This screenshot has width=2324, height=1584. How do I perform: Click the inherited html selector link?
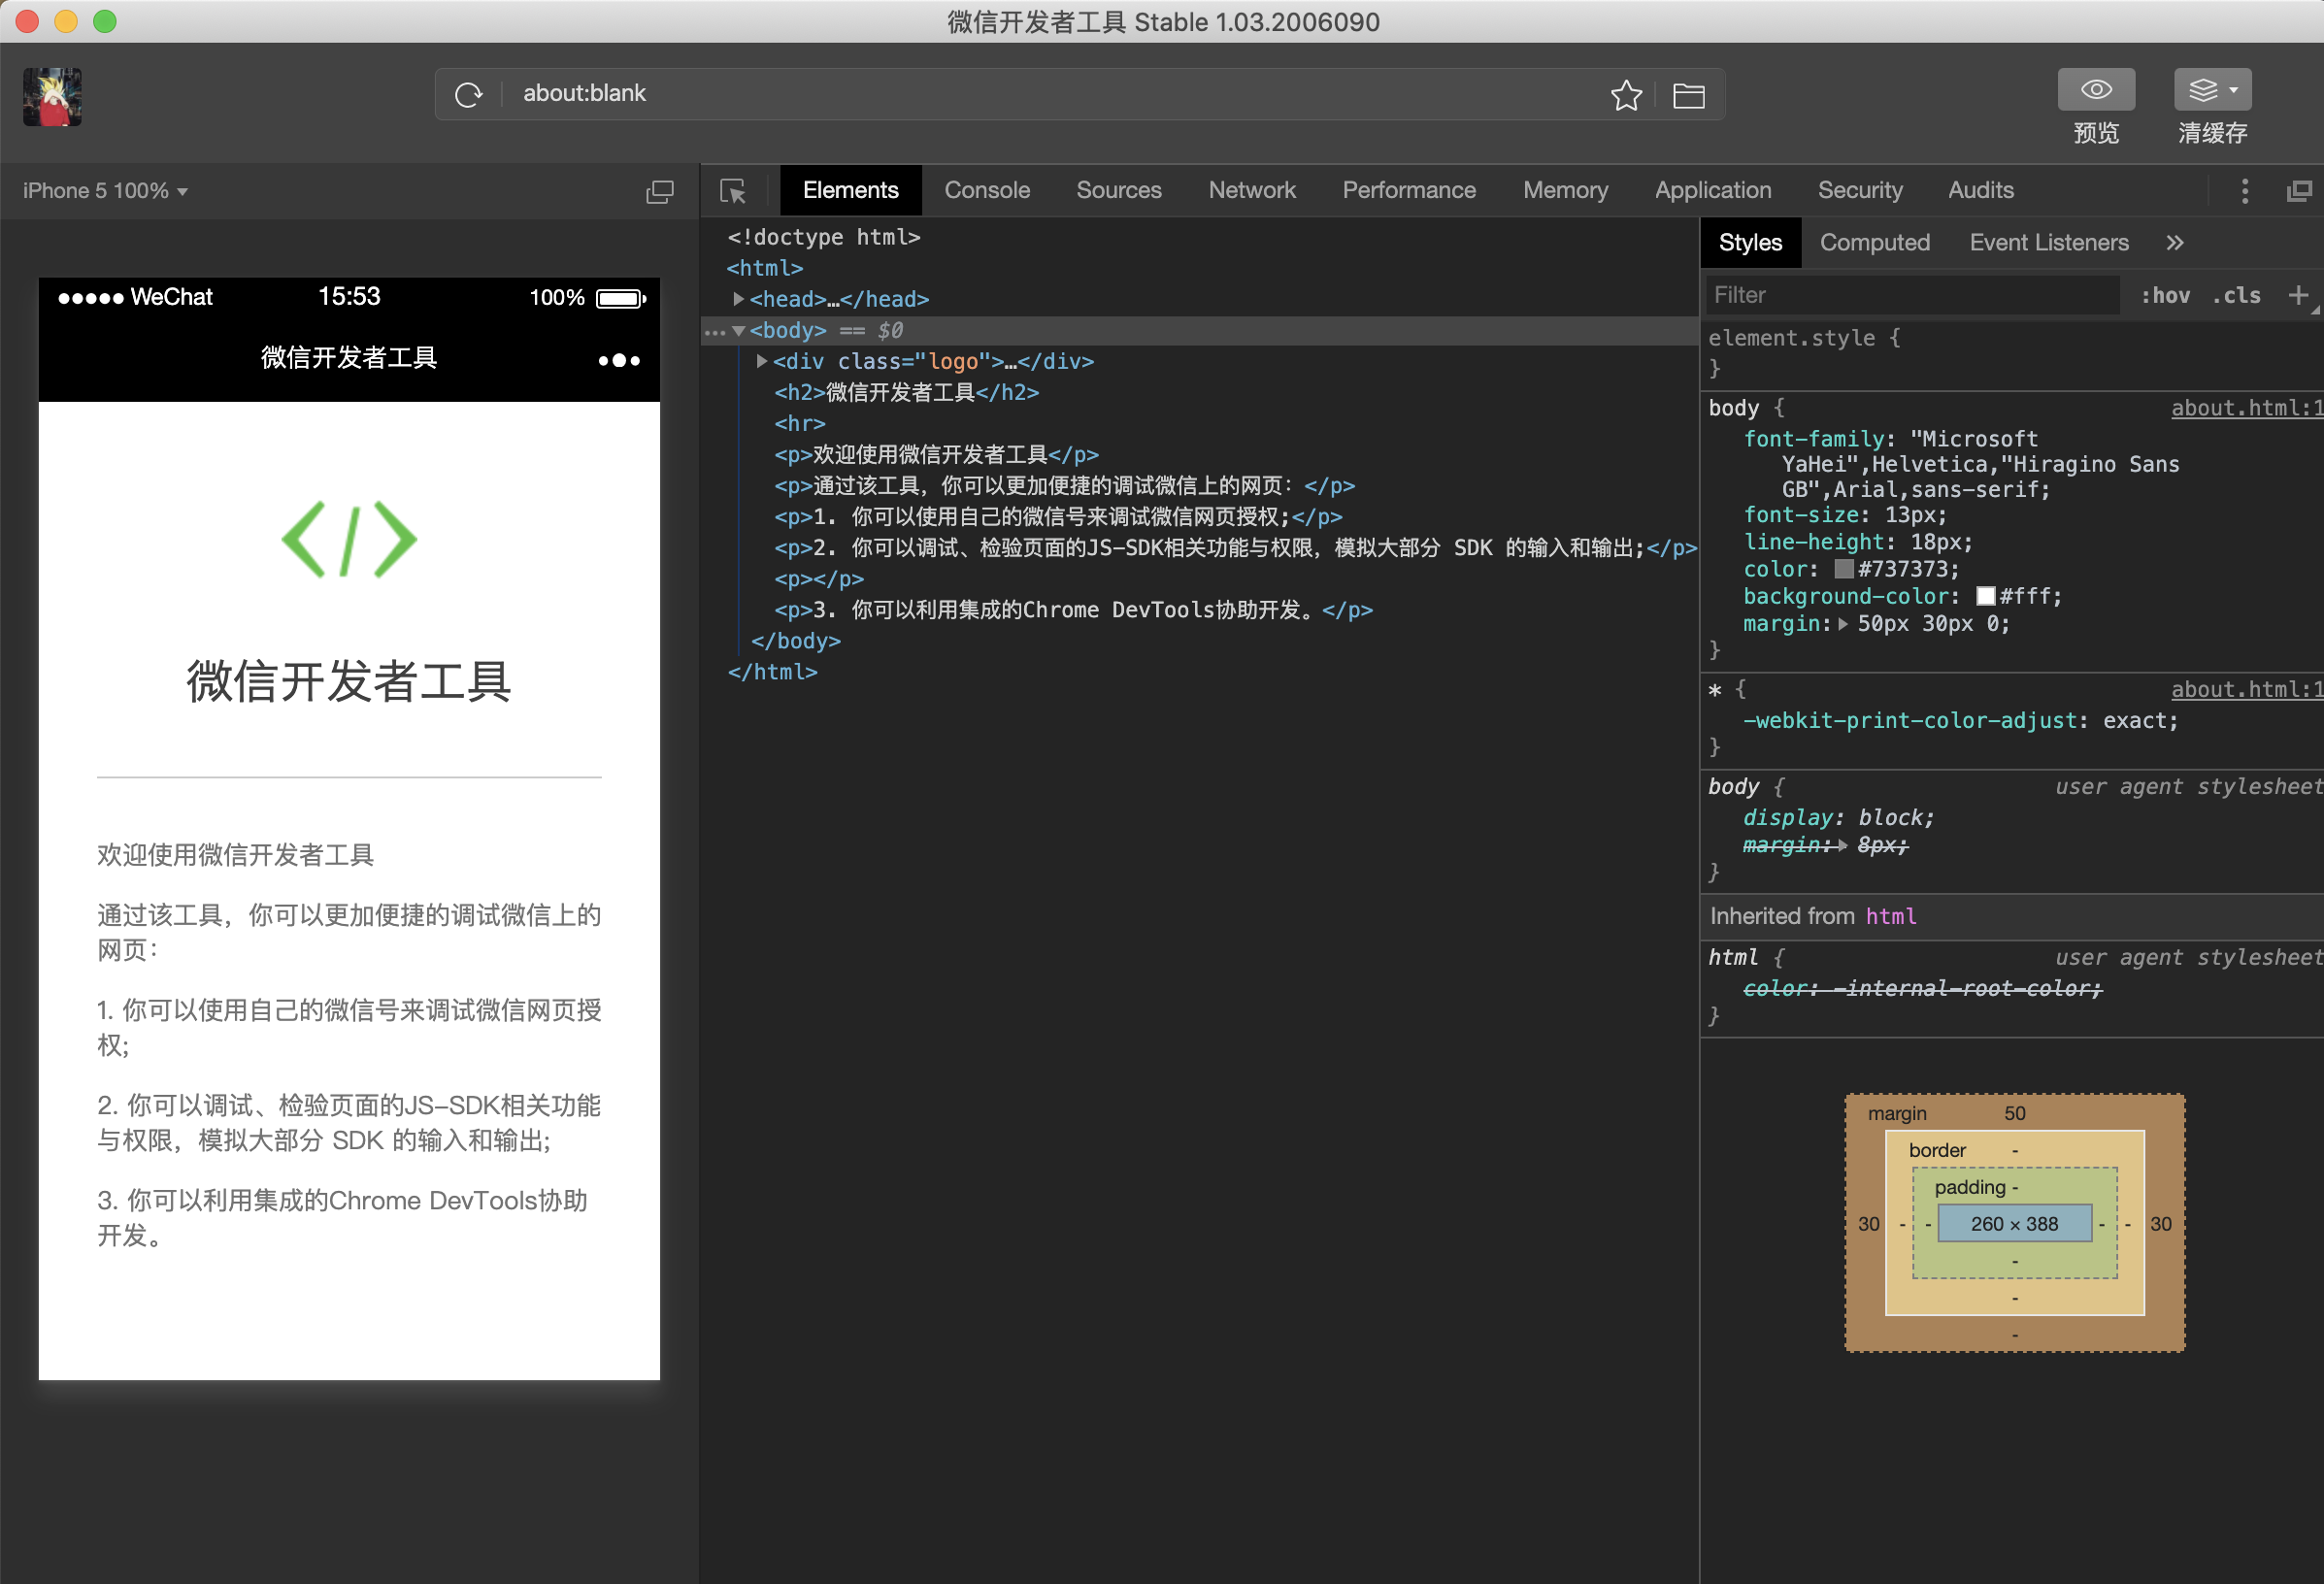1890,916
